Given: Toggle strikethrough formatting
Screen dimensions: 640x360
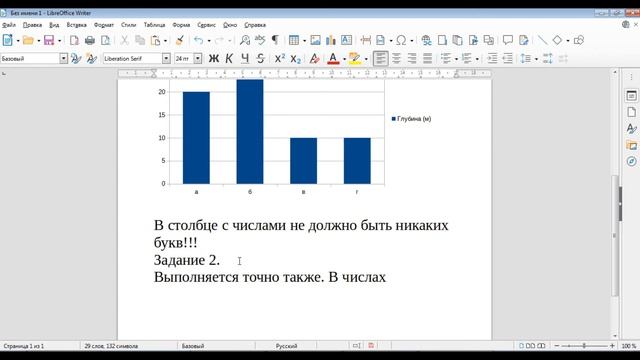Looking at the screenshot, I should (260, 59).
